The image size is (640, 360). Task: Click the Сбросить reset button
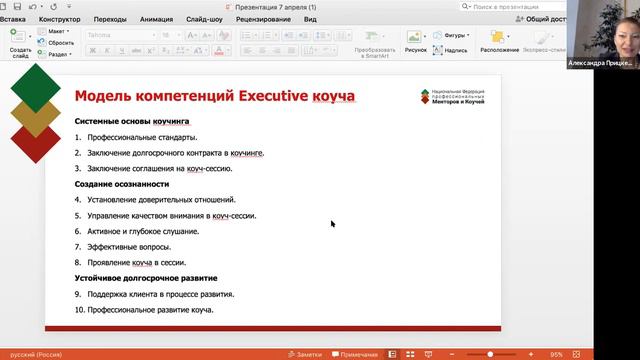coord(56,42)
